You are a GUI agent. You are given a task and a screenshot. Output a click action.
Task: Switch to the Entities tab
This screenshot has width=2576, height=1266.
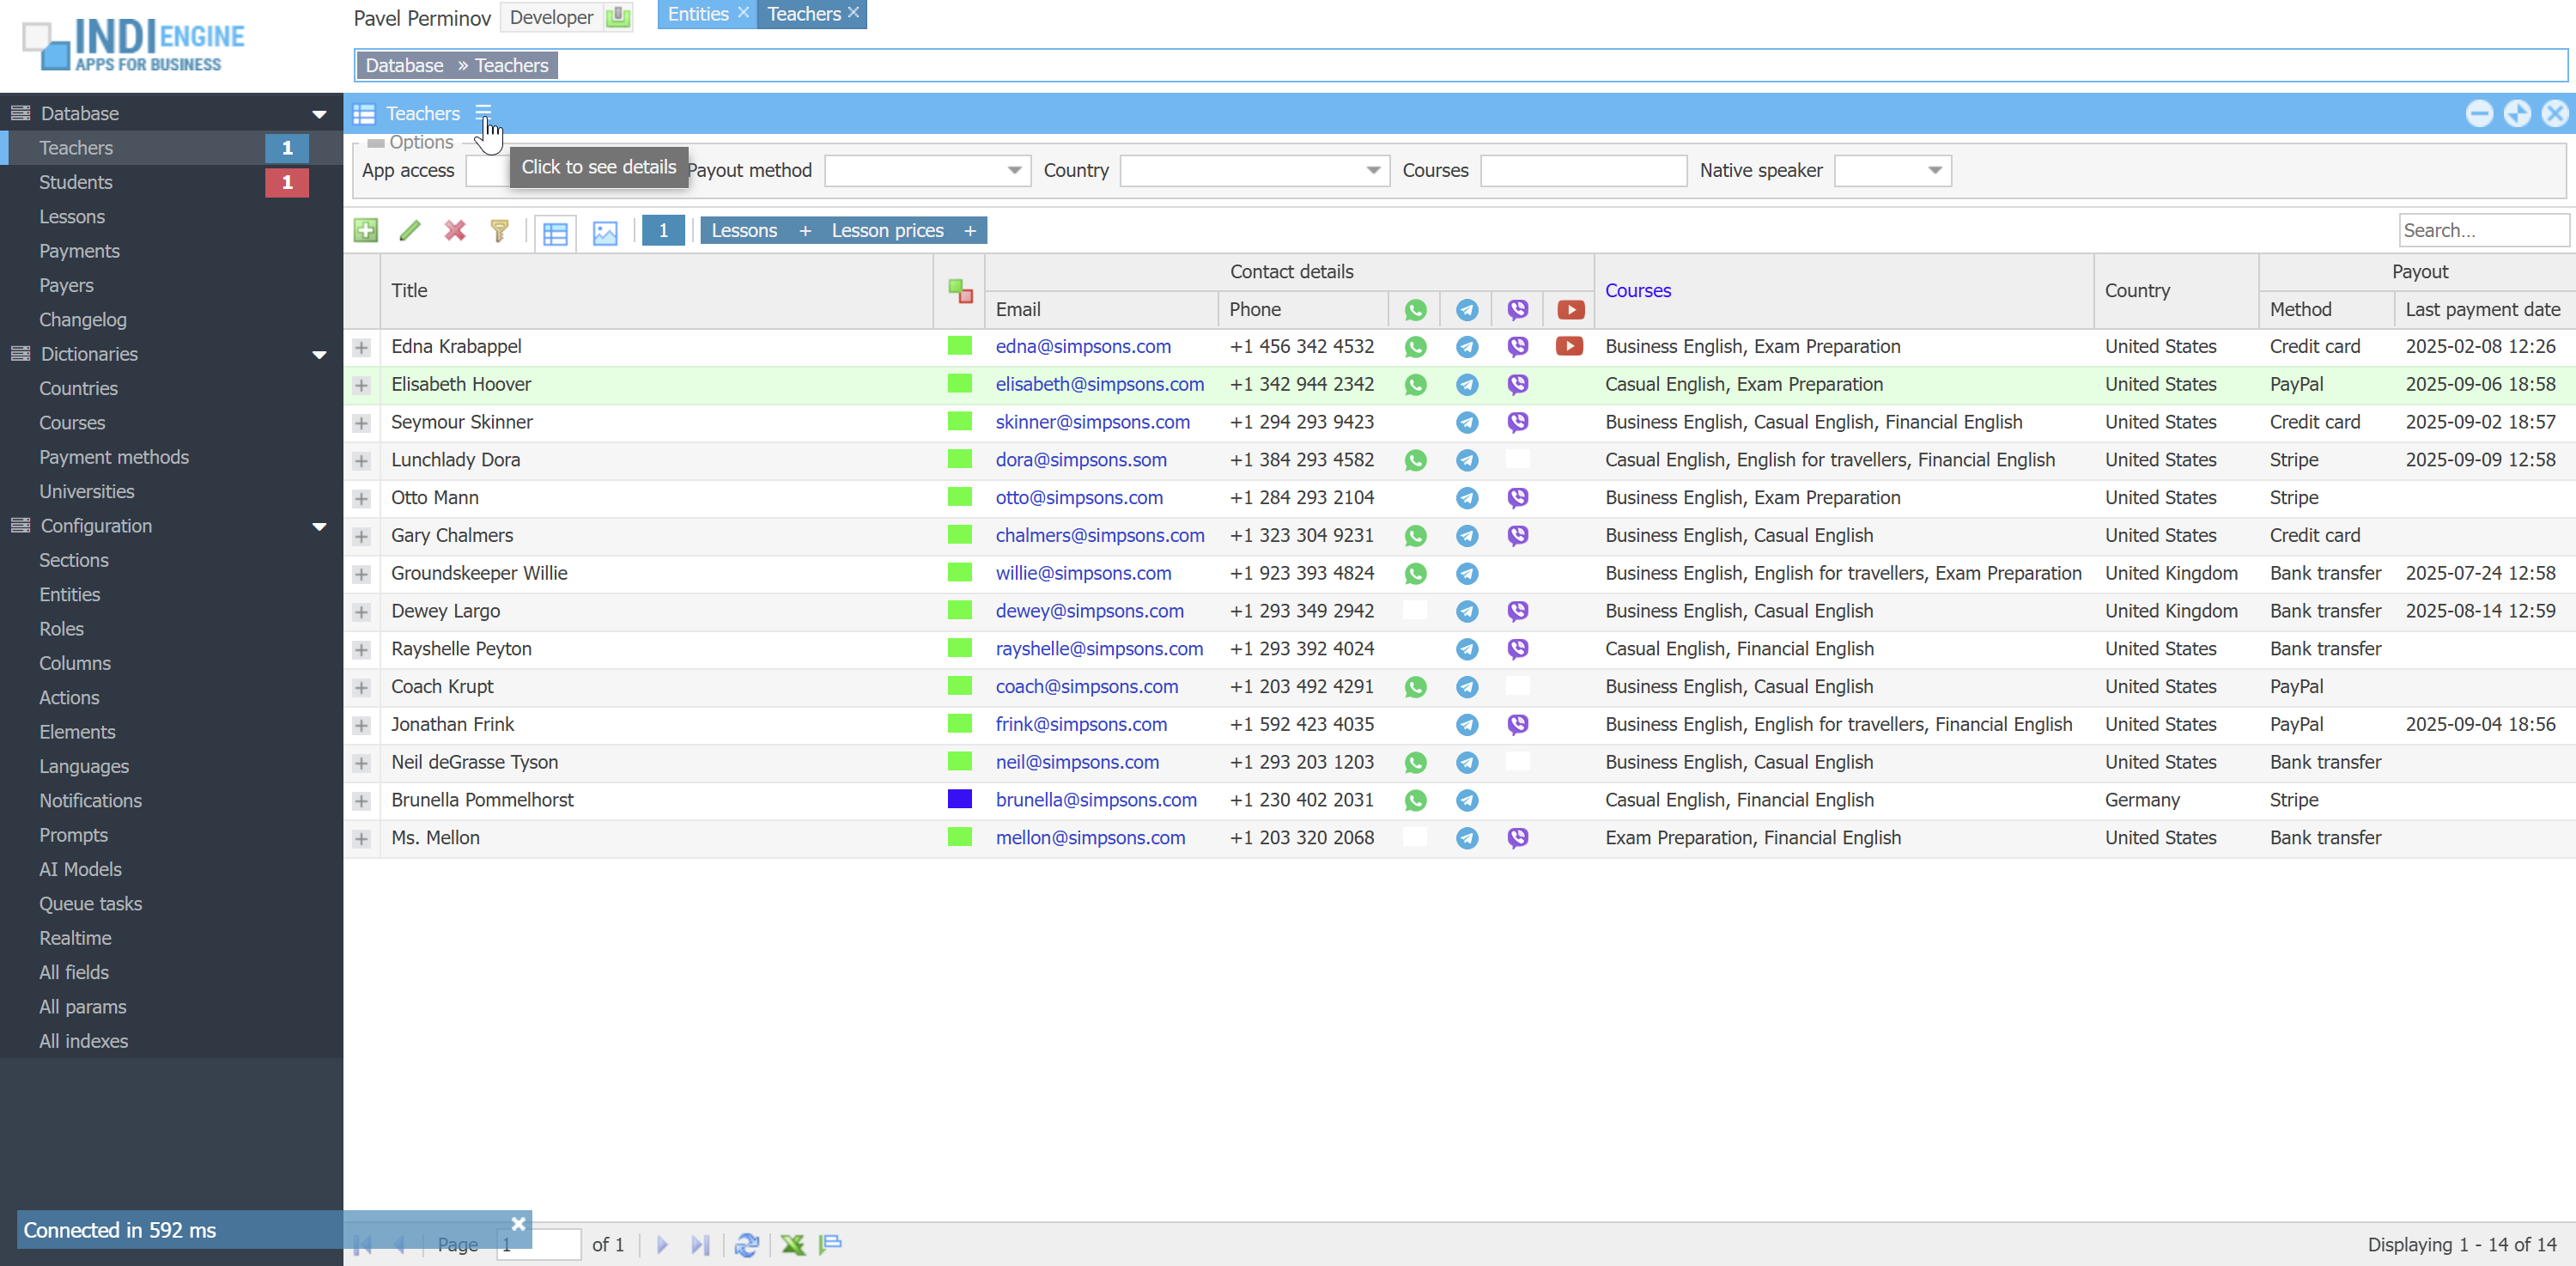coord(698,14)
